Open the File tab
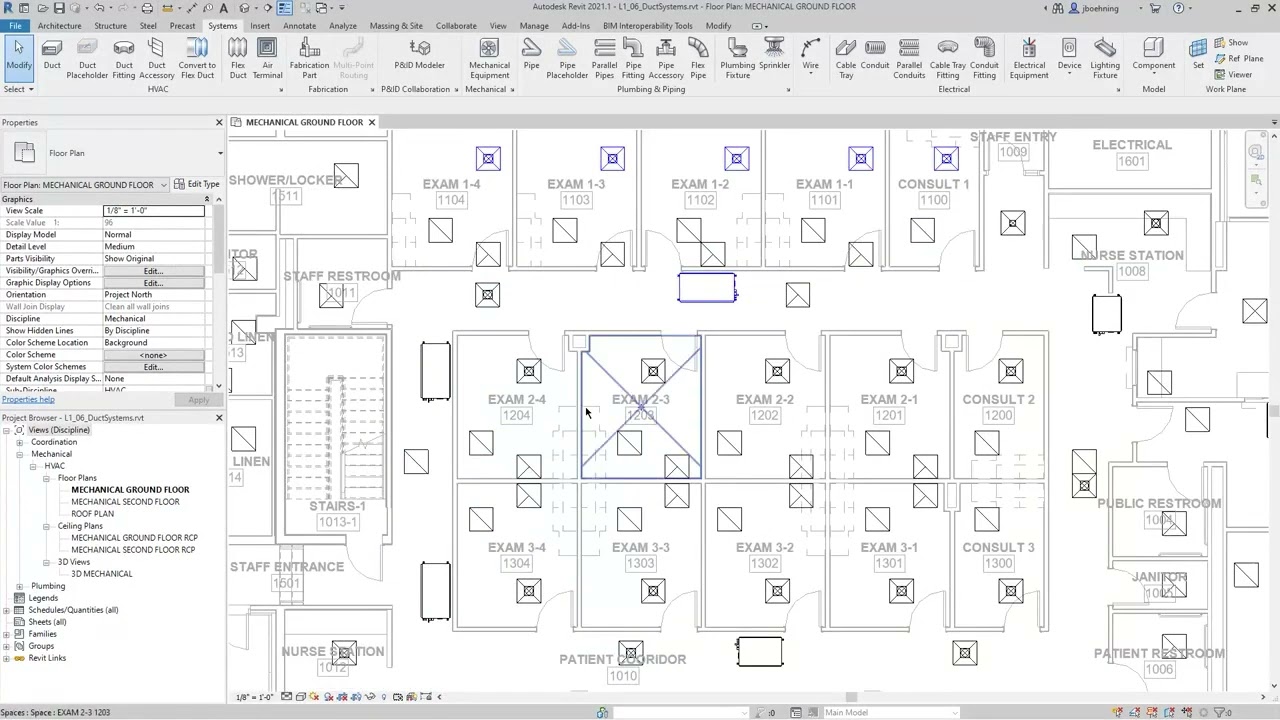 point(15,26)
